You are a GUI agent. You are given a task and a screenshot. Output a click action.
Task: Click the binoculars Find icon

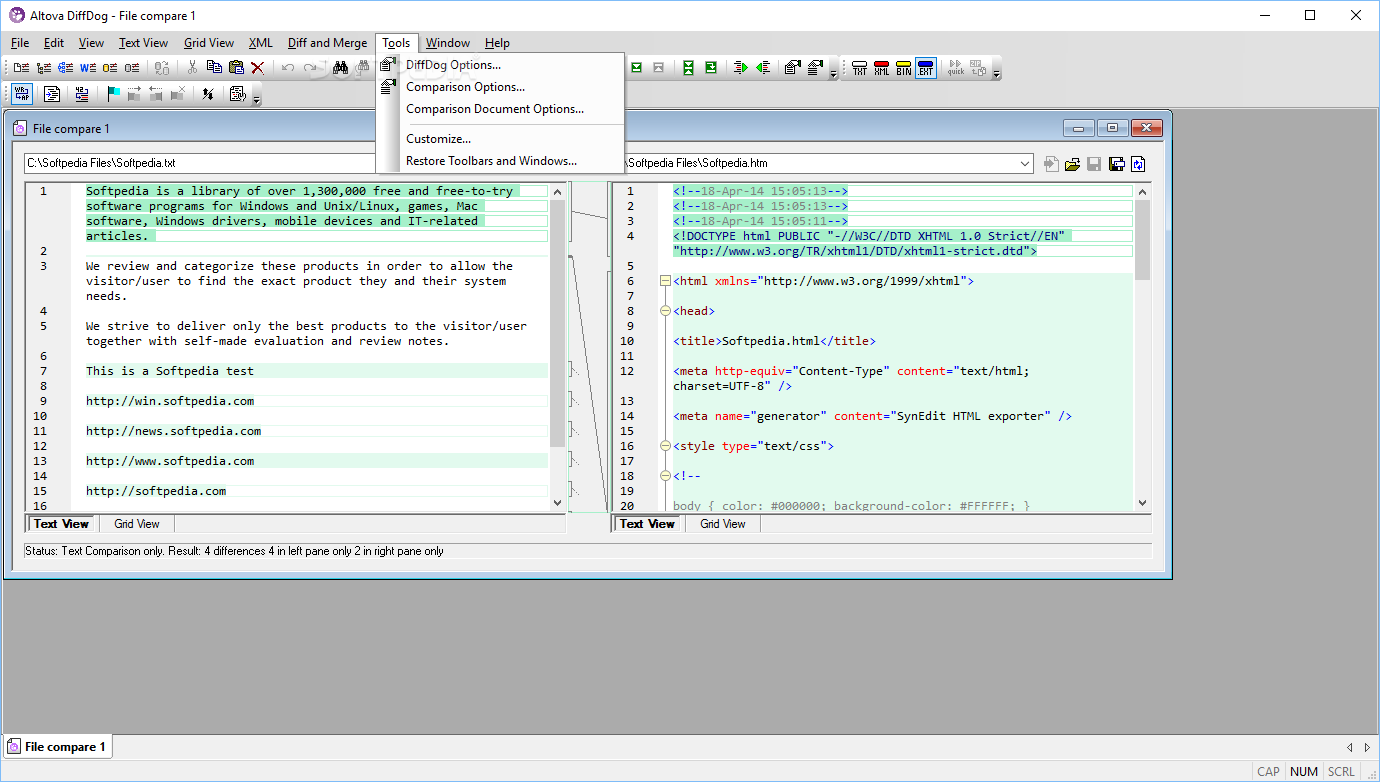[x=340, y=68]
